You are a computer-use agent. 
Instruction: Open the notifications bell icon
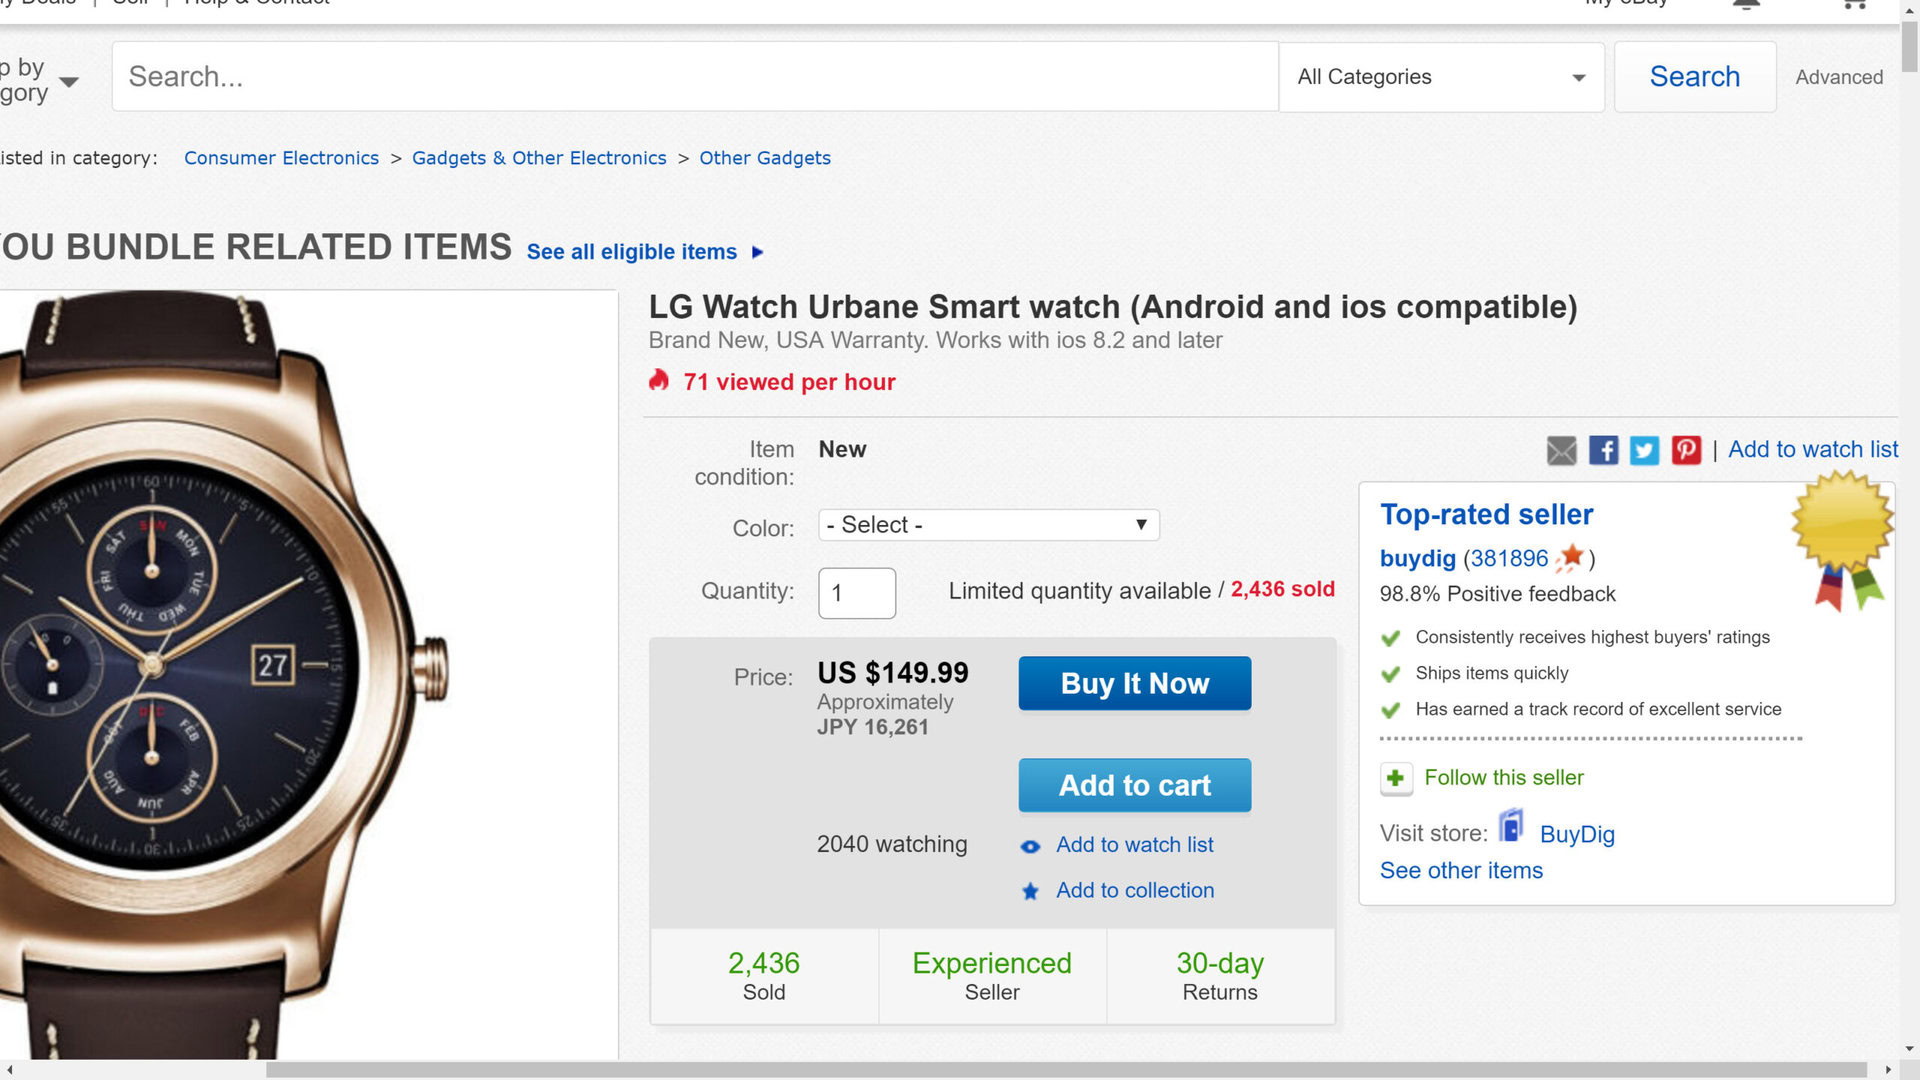[x=1746, y=4]
